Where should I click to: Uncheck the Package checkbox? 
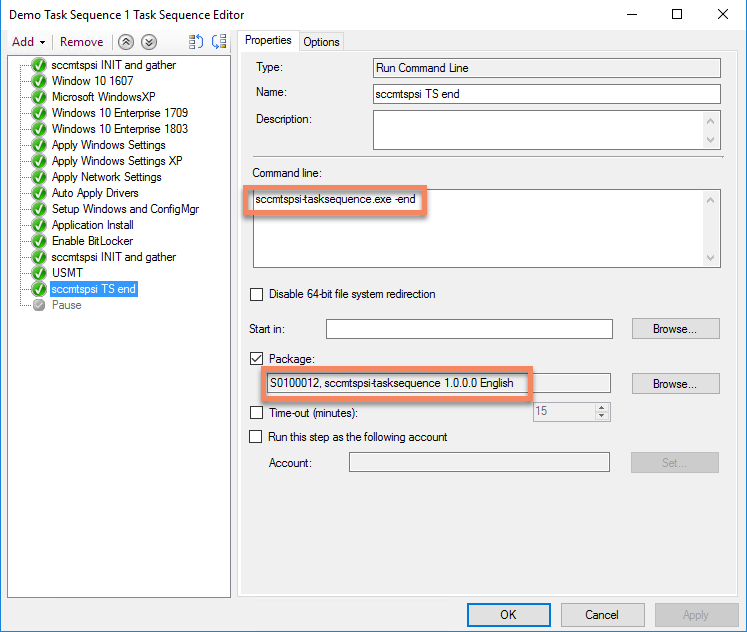[x=256, y=359]
